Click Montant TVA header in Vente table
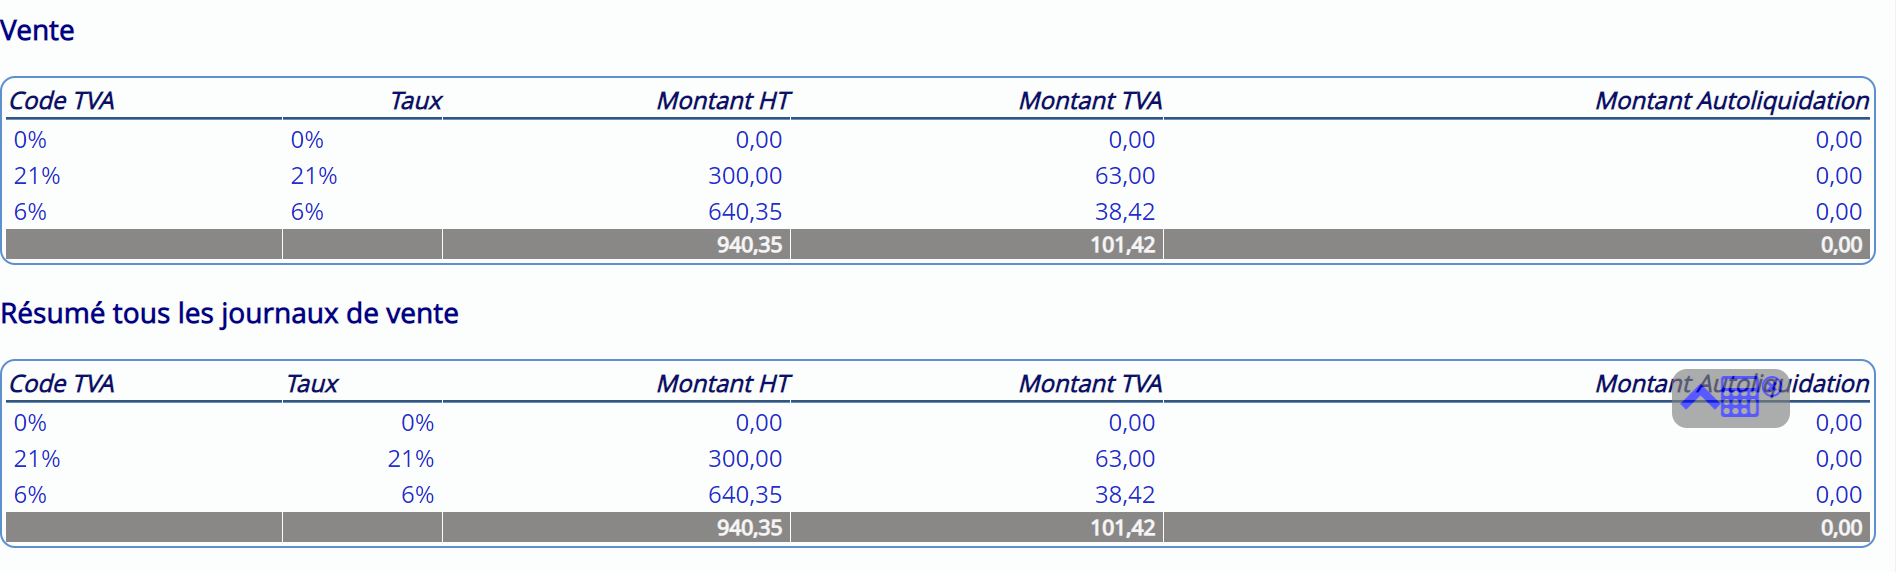This screenshot has width=1896, height=572. click(1089, 101)
